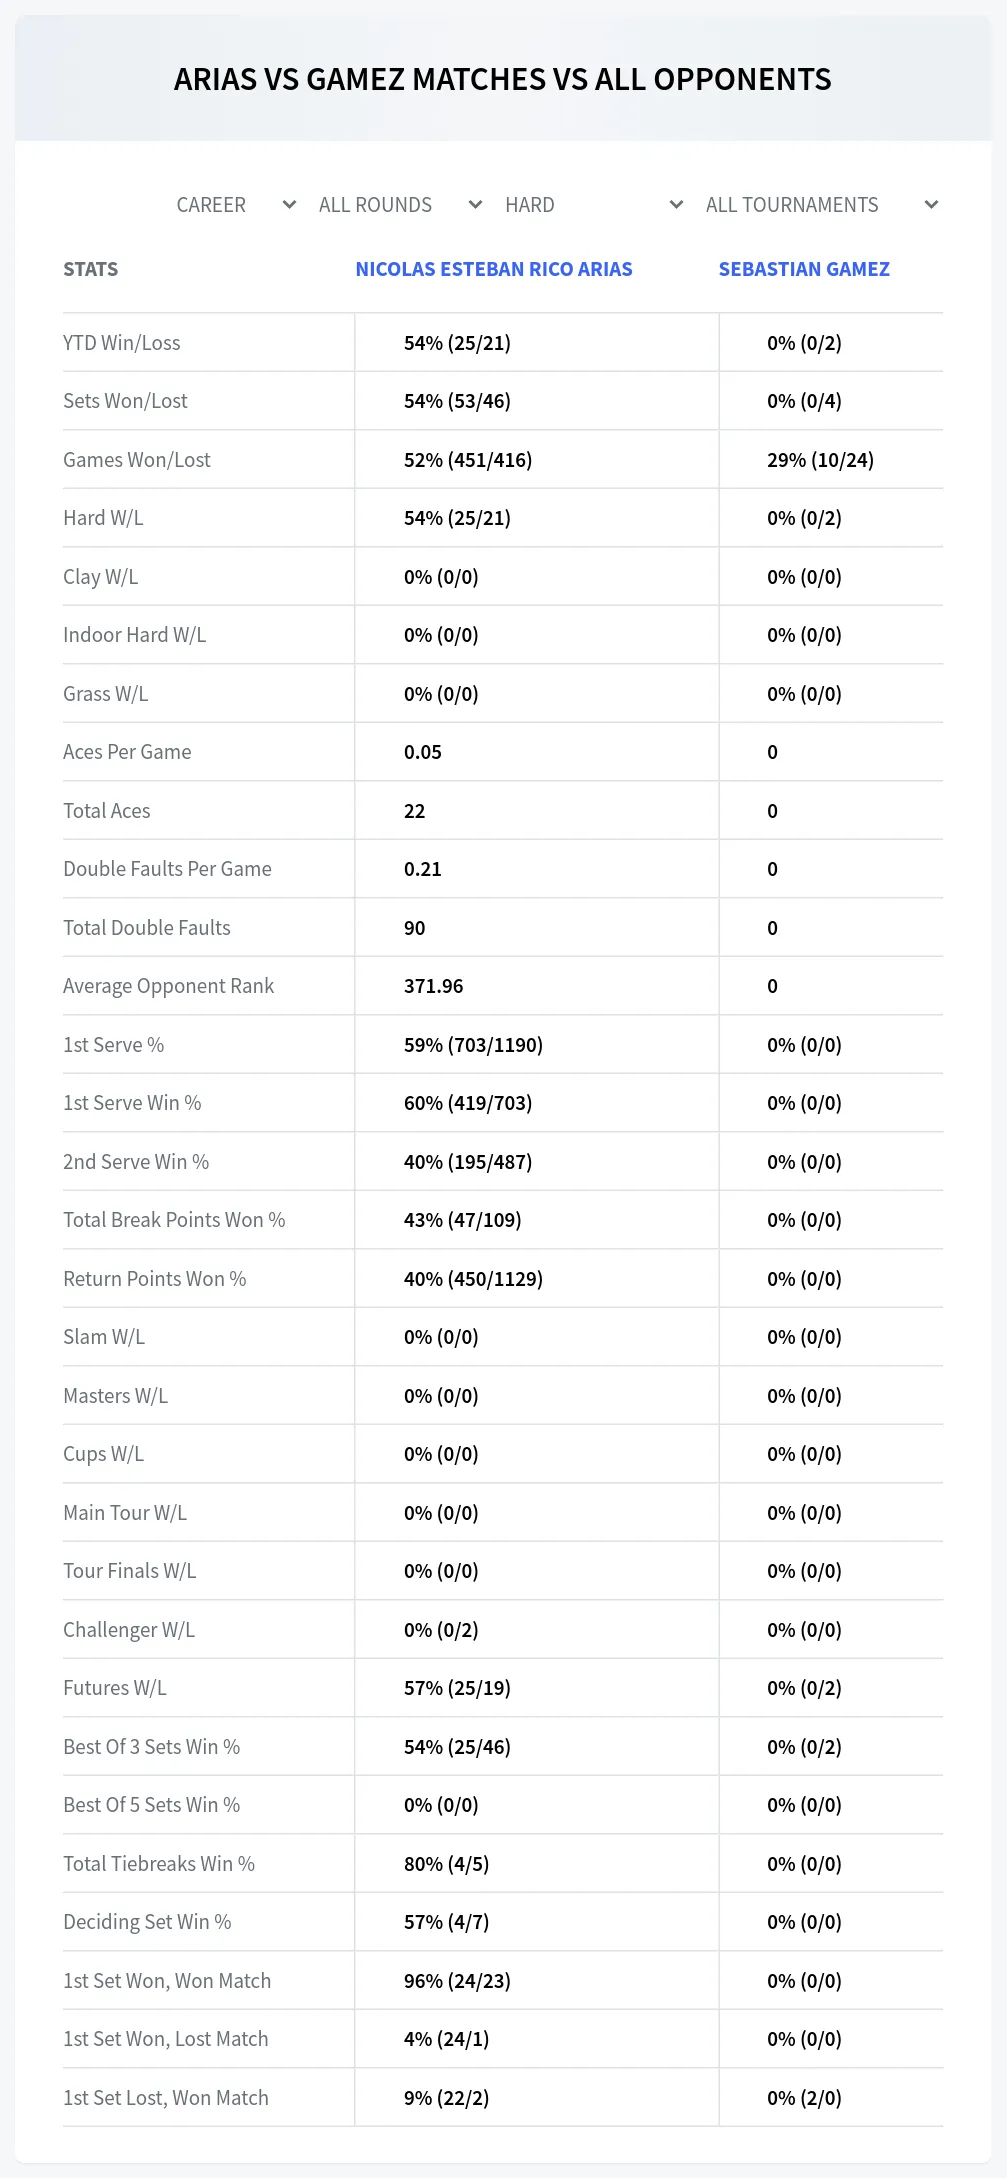Click the chevron next to CAREER
Viewport: 1007px width, 2178px height.
tap(289, 205)
